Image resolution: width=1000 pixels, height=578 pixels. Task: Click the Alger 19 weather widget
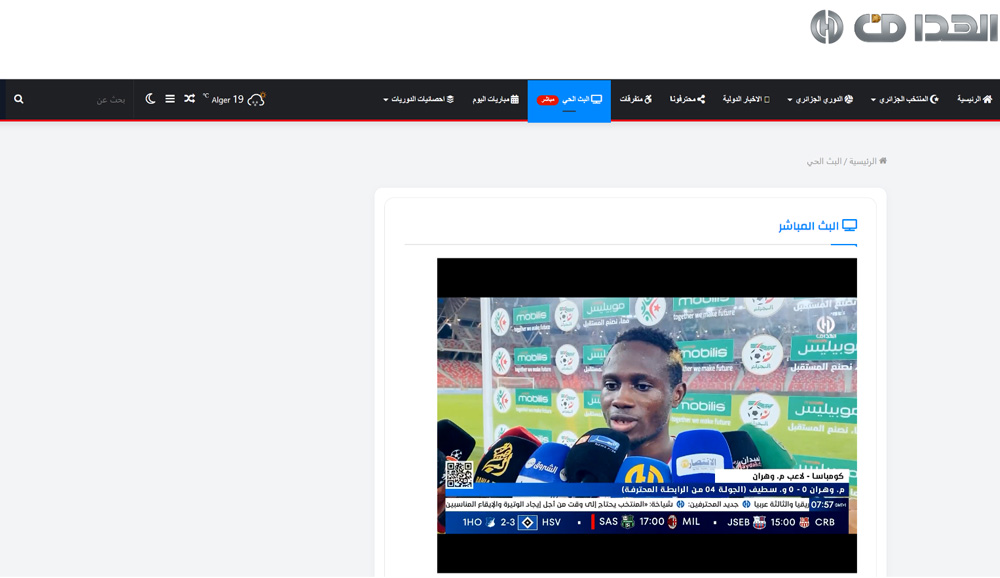click(234, 99)
